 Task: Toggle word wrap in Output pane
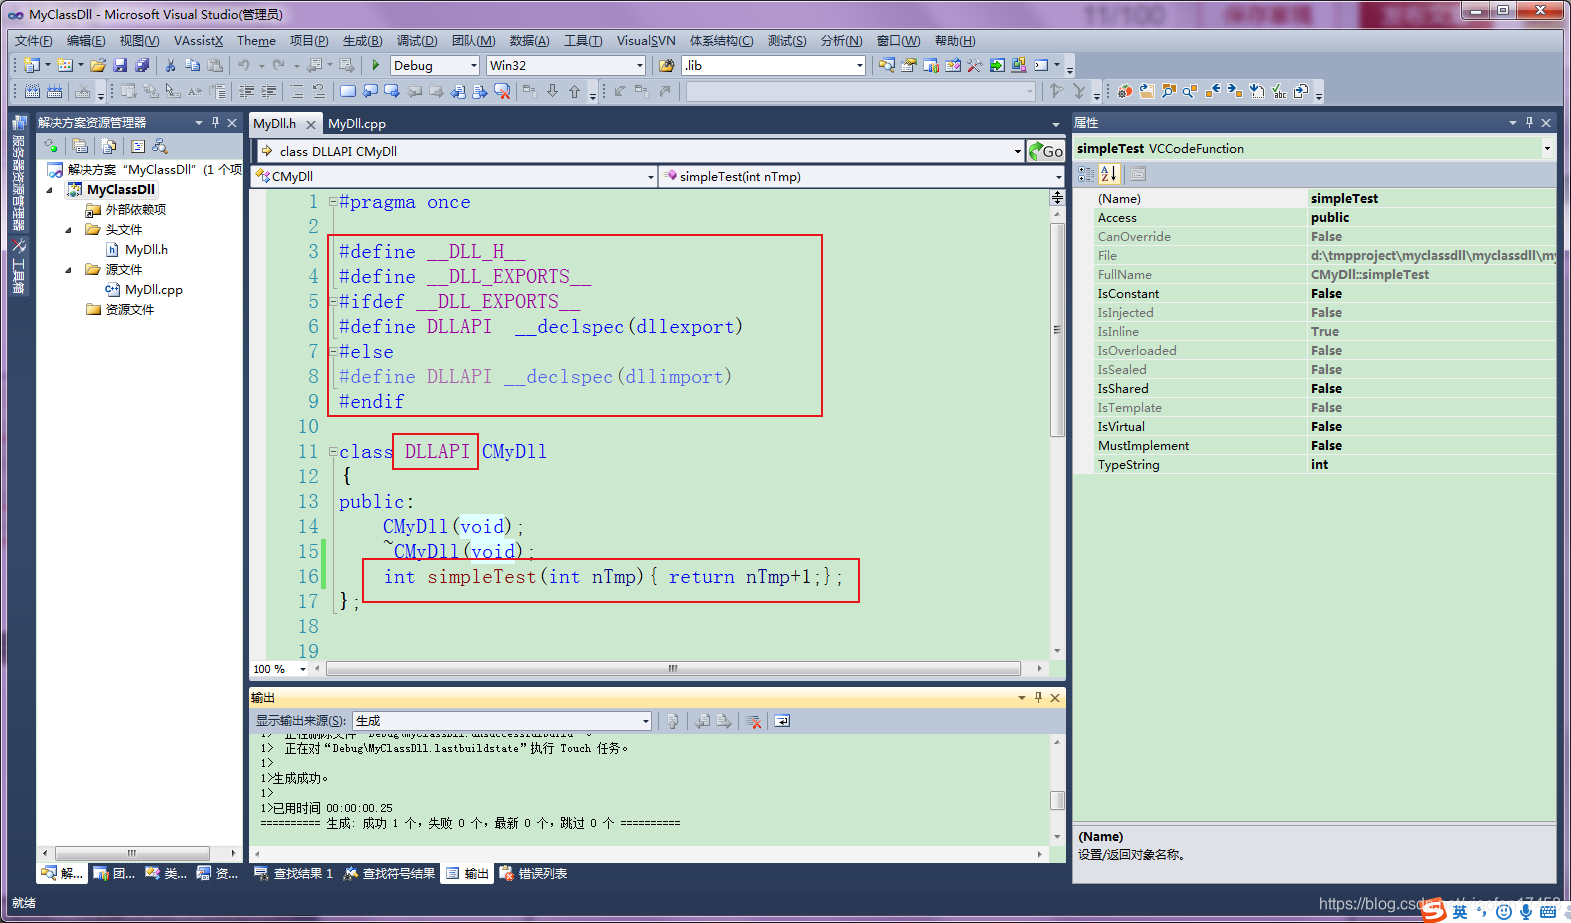pyautogui.click(x=782, y=721)
